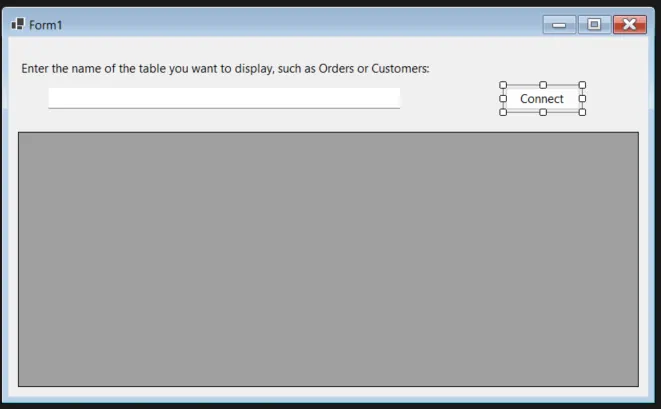This screenshot has height=409, width=661.
Task: Click the middle-left resize handle of Connect
Action: point(503,99)
